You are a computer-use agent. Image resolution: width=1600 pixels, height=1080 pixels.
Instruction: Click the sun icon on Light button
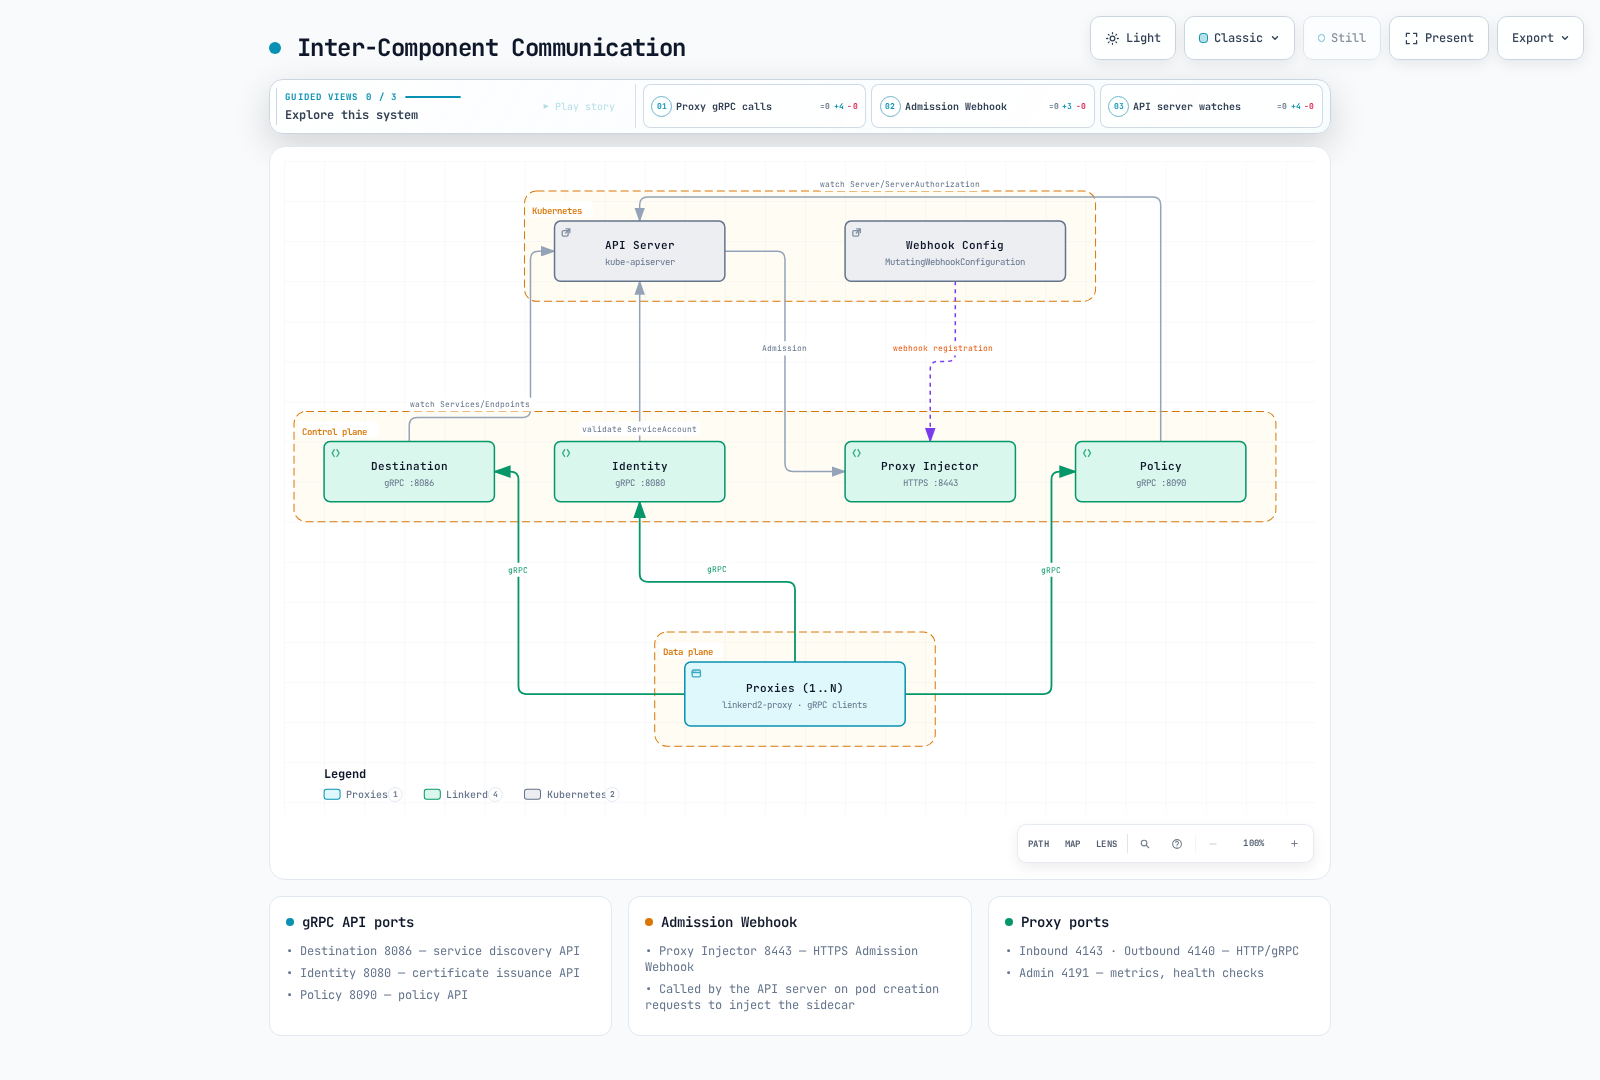(1112, 38)
